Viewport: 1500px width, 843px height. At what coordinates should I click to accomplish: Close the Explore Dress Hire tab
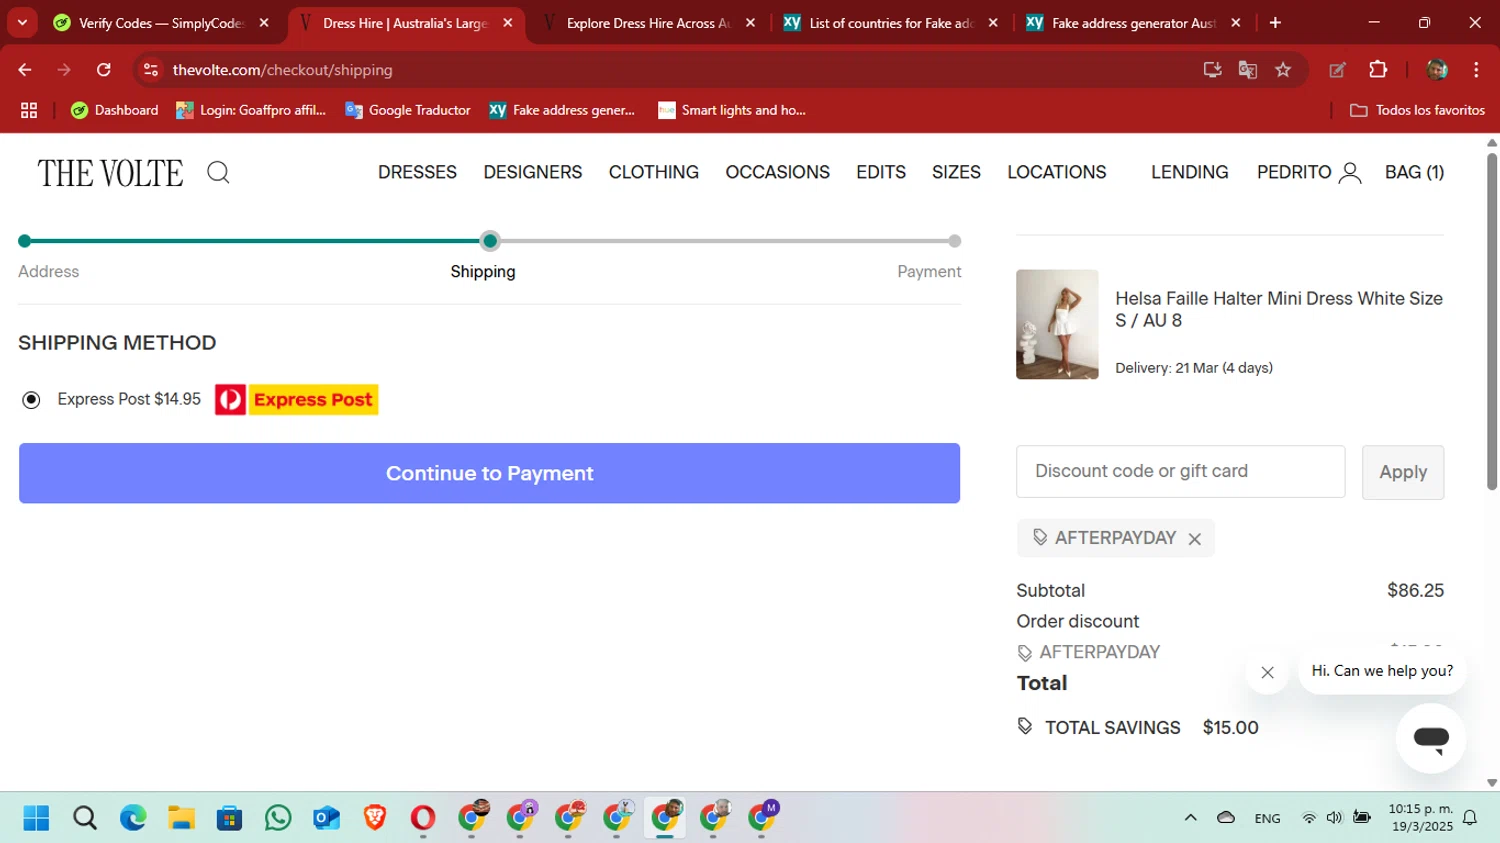750,23
